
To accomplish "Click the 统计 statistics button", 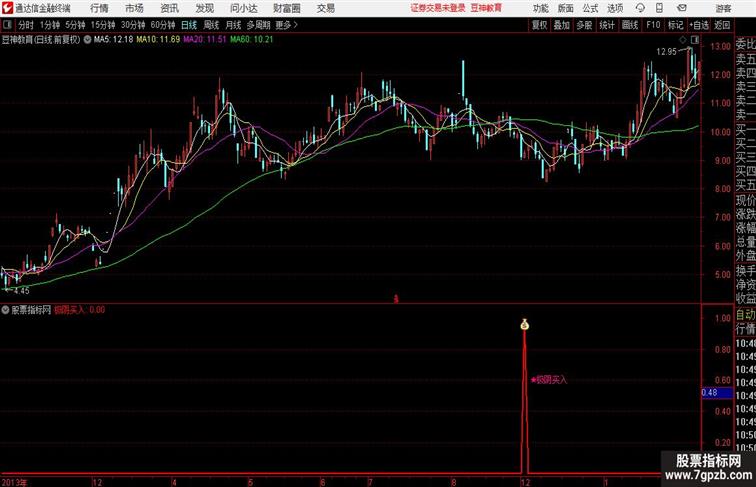I will point(607,25).
